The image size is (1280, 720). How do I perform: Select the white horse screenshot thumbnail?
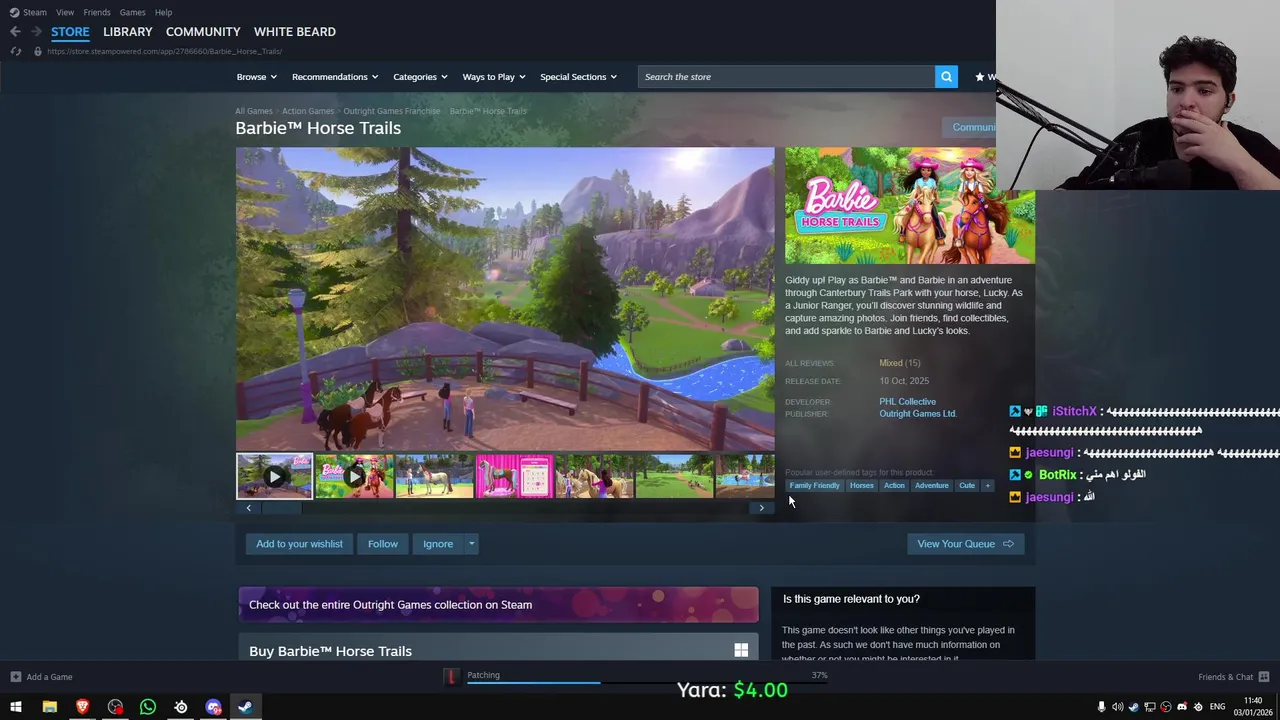pyautogui.click(x=434, y=477)
